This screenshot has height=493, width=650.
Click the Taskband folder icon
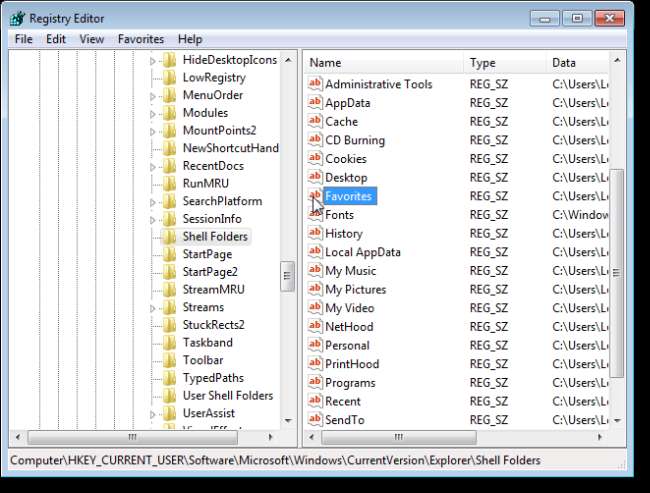(x=169, y=342)
